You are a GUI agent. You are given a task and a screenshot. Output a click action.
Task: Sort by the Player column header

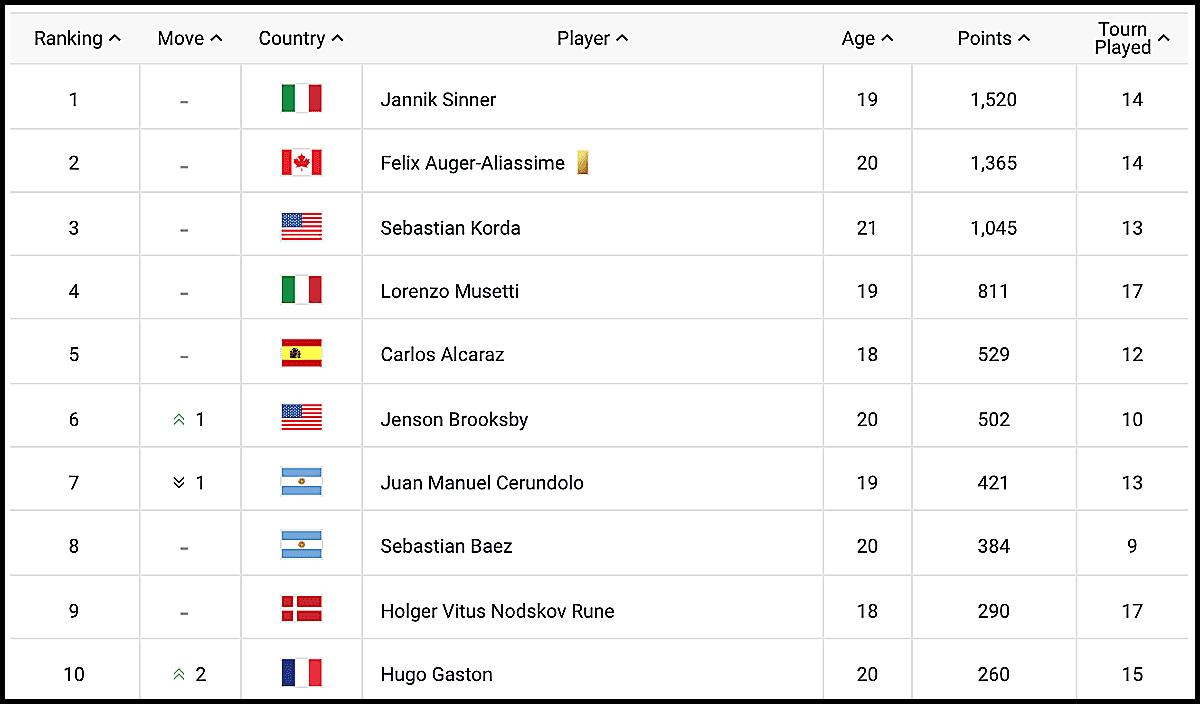[x=593, y=38]
